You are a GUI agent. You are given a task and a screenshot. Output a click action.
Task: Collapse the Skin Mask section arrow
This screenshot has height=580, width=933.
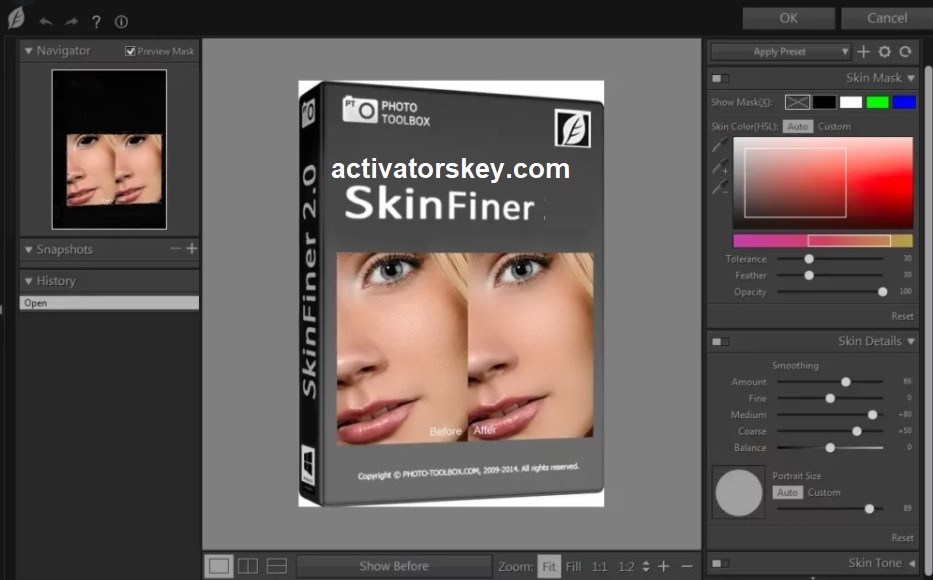[x=911, y=78]
